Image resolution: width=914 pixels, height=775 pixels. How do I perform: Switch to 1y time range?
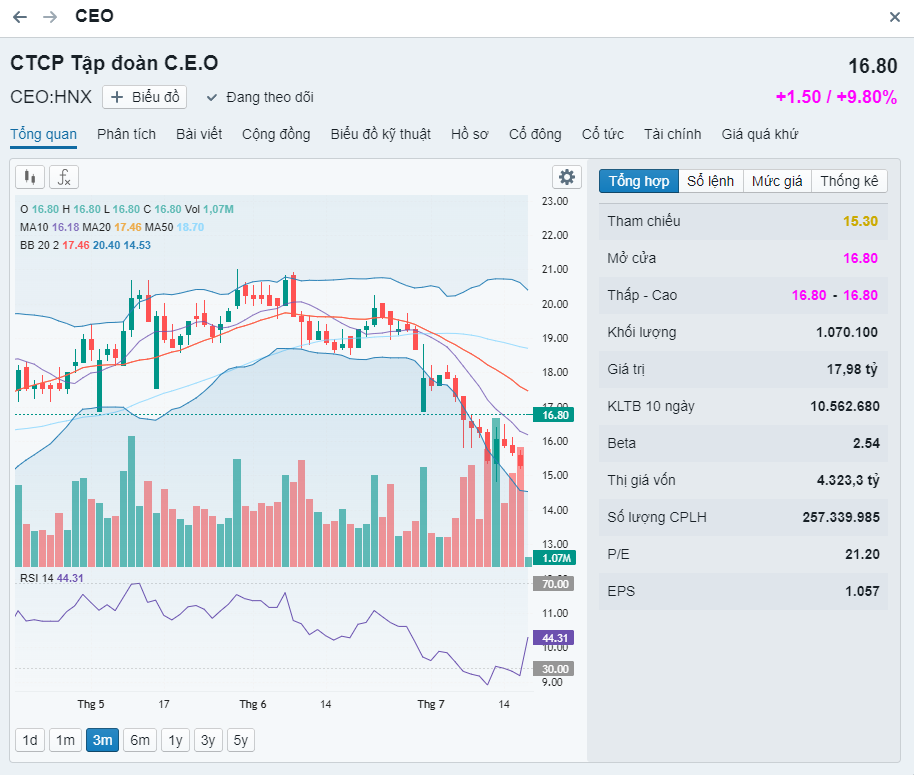point(175,740)
